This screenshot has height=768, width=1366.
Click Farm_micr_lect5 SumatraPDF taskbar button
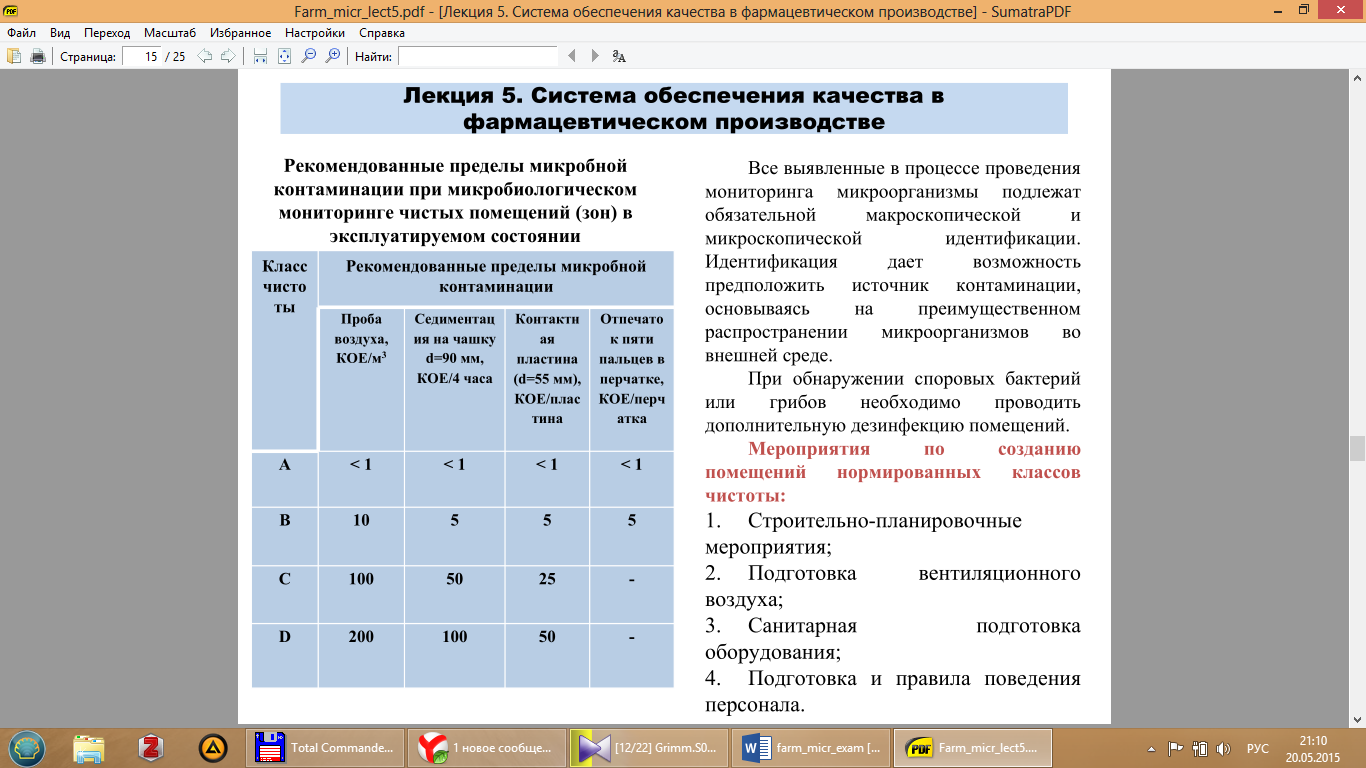975,747
